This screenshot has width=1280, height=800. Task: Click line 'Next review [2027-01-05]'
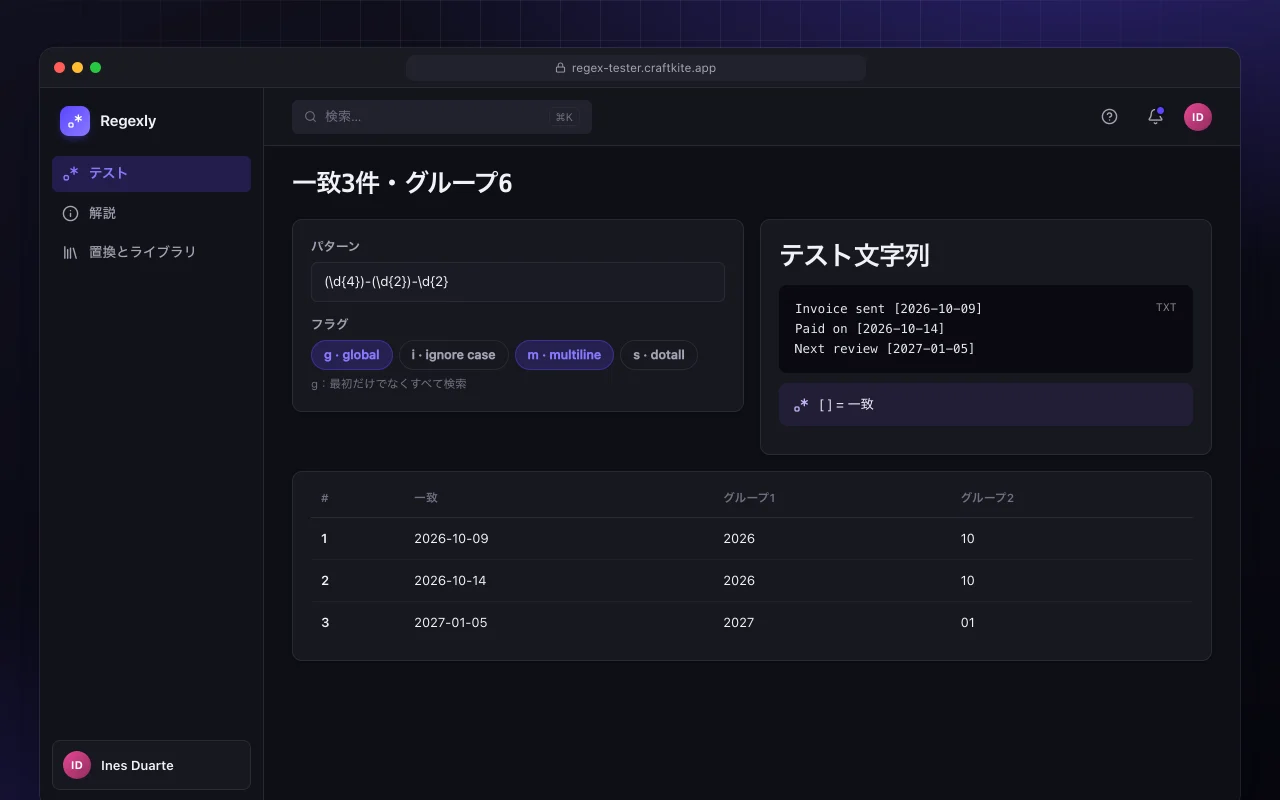885,349
